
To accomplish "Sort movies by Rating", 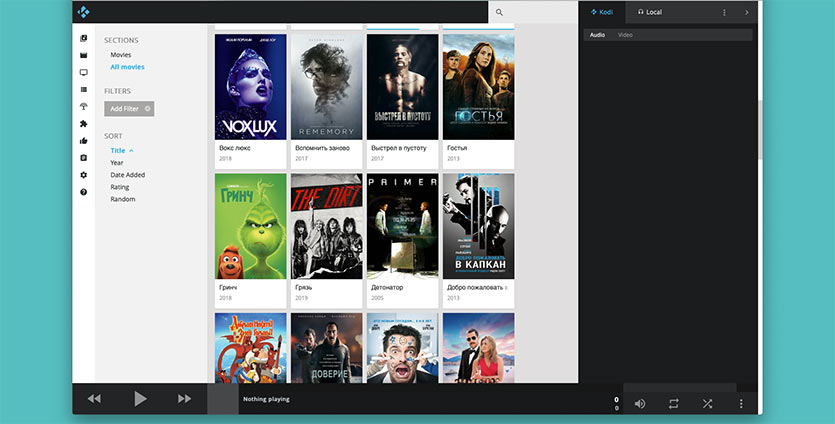I will [120, 187].
